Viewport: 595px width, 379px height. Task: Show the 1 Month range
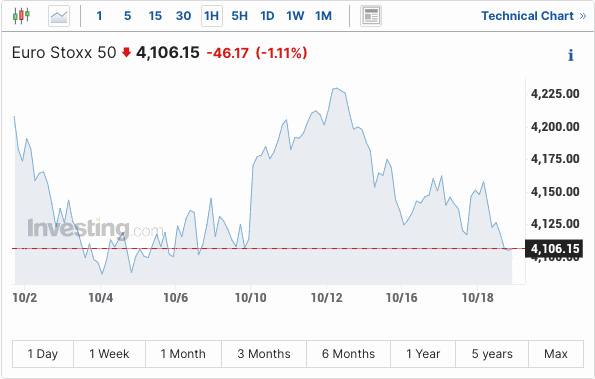[x=183, y=354]
